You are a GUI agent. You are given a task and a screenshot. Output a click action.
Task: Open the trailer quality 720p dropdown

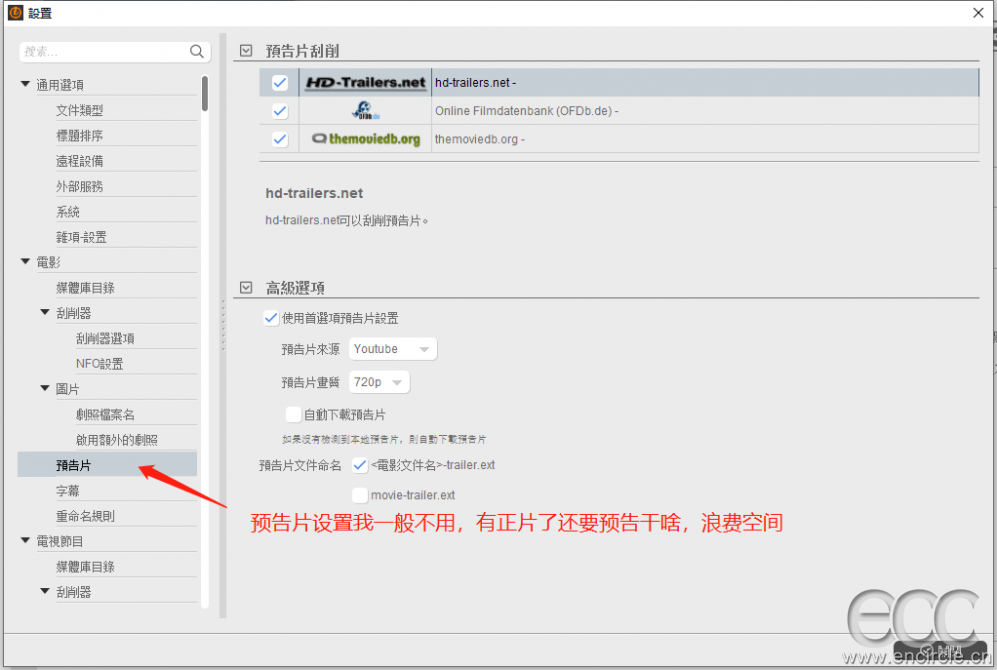coord(381,382)
